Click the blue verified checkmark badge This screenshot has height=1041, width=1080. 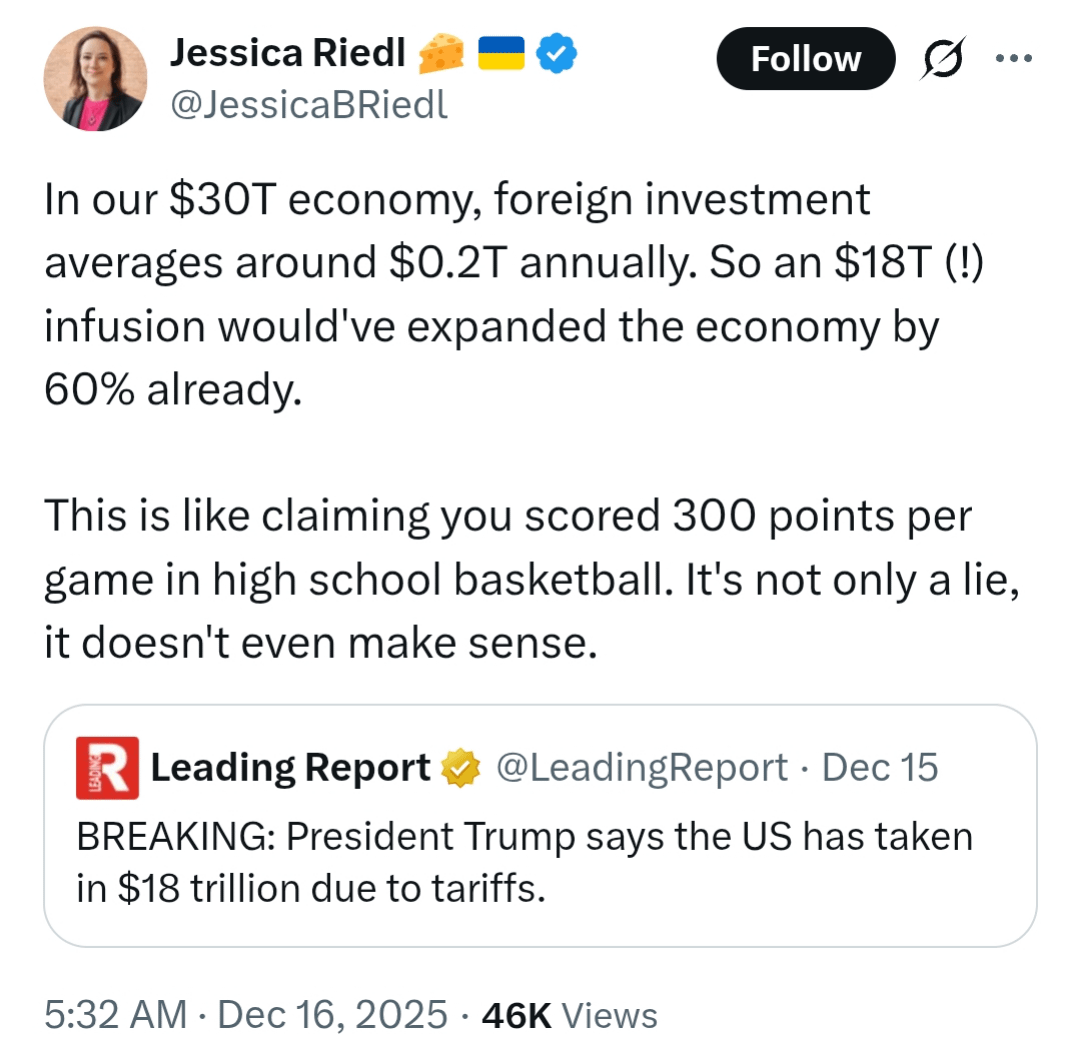(x=555, y=55)
